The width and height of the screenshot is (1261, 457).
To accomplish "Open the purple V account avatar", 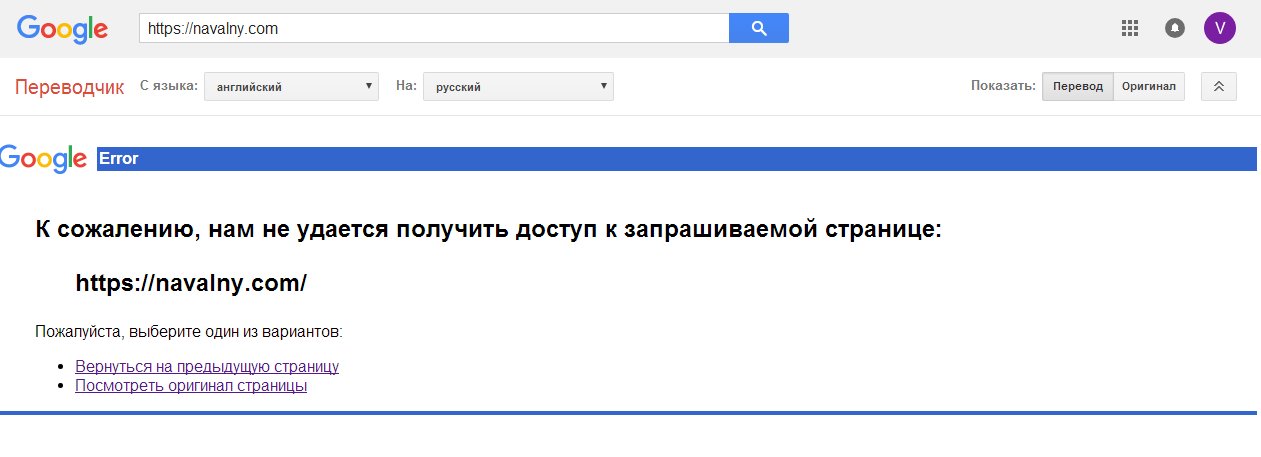I will [1219, 28].
